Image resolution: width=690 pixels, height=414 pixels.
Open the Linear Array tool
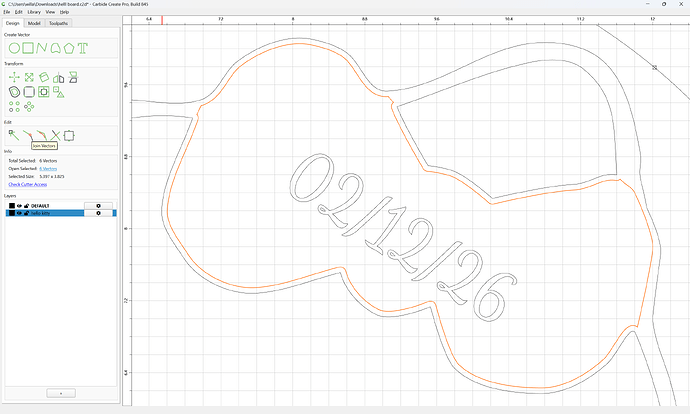tap(15, 106)
